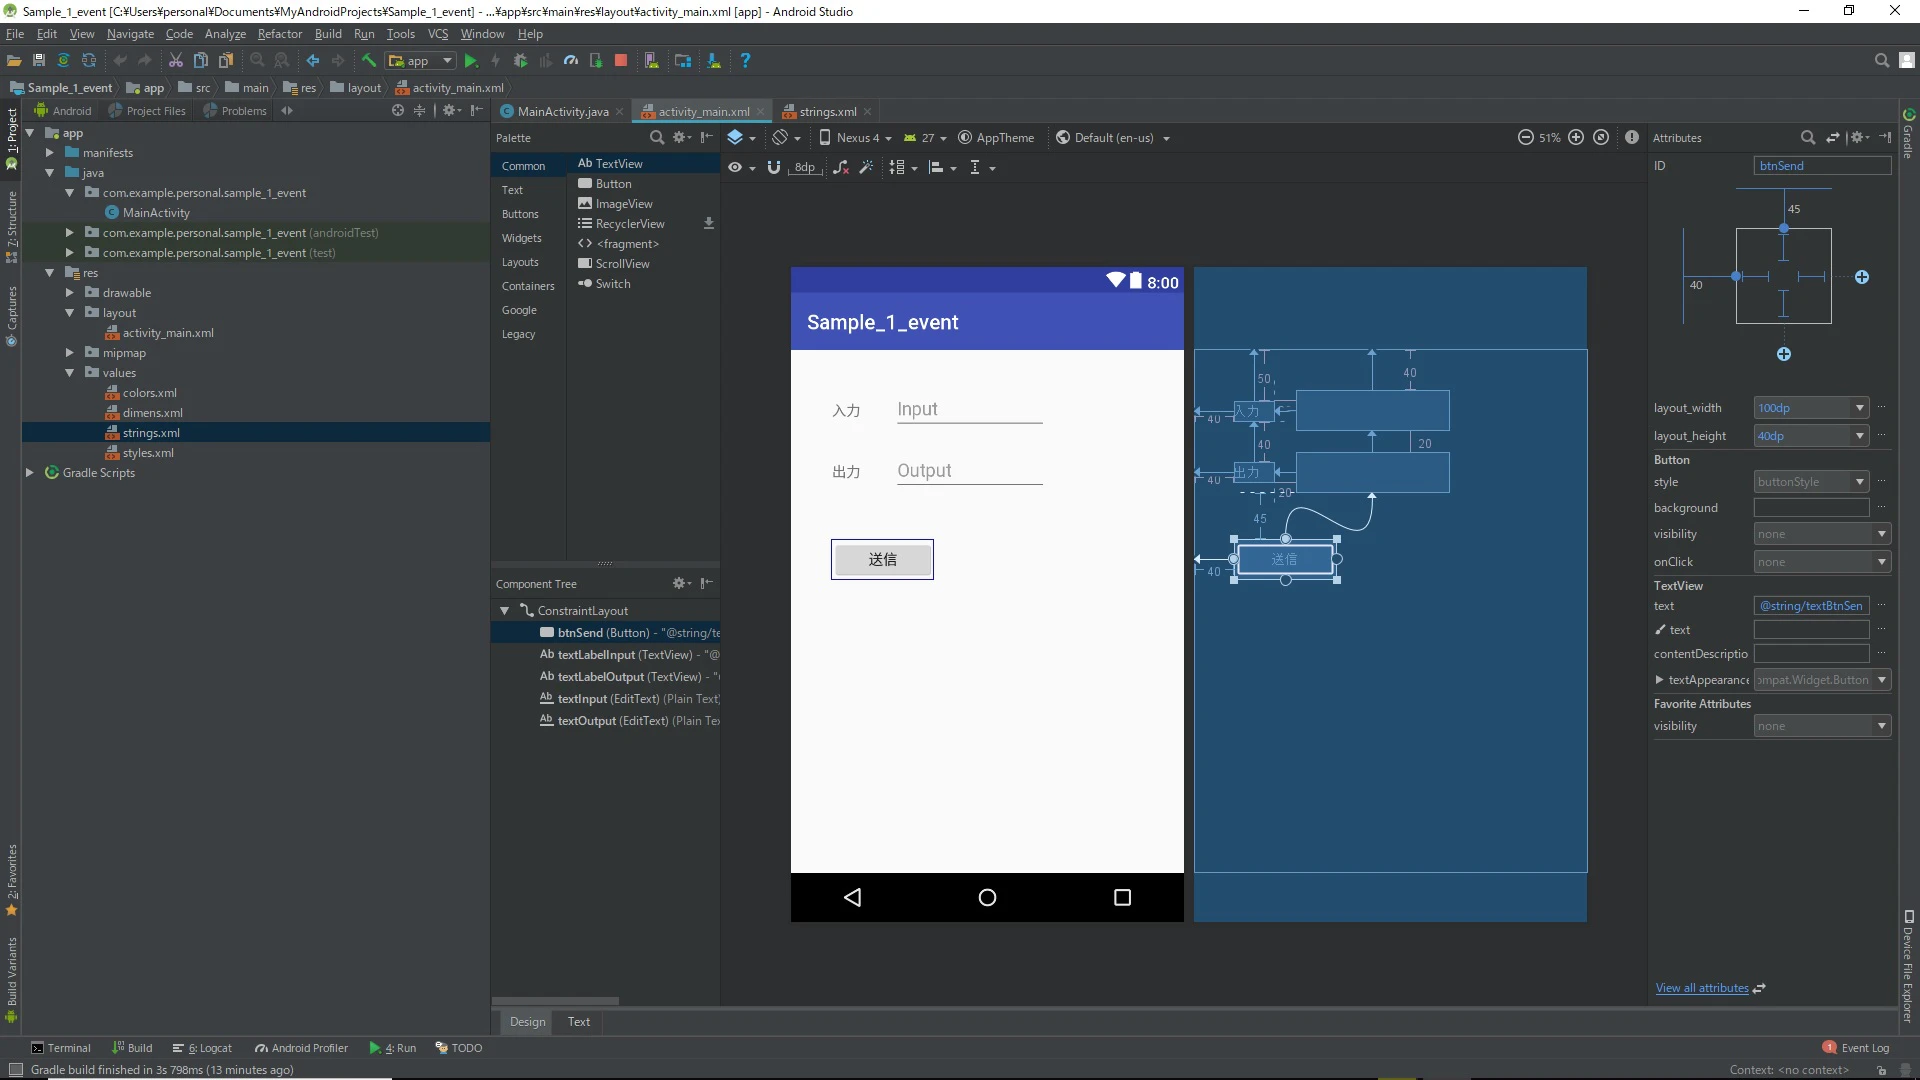Open the Logcat tool window button
The image size is (1920, 1080).
tap(202, 1048)
